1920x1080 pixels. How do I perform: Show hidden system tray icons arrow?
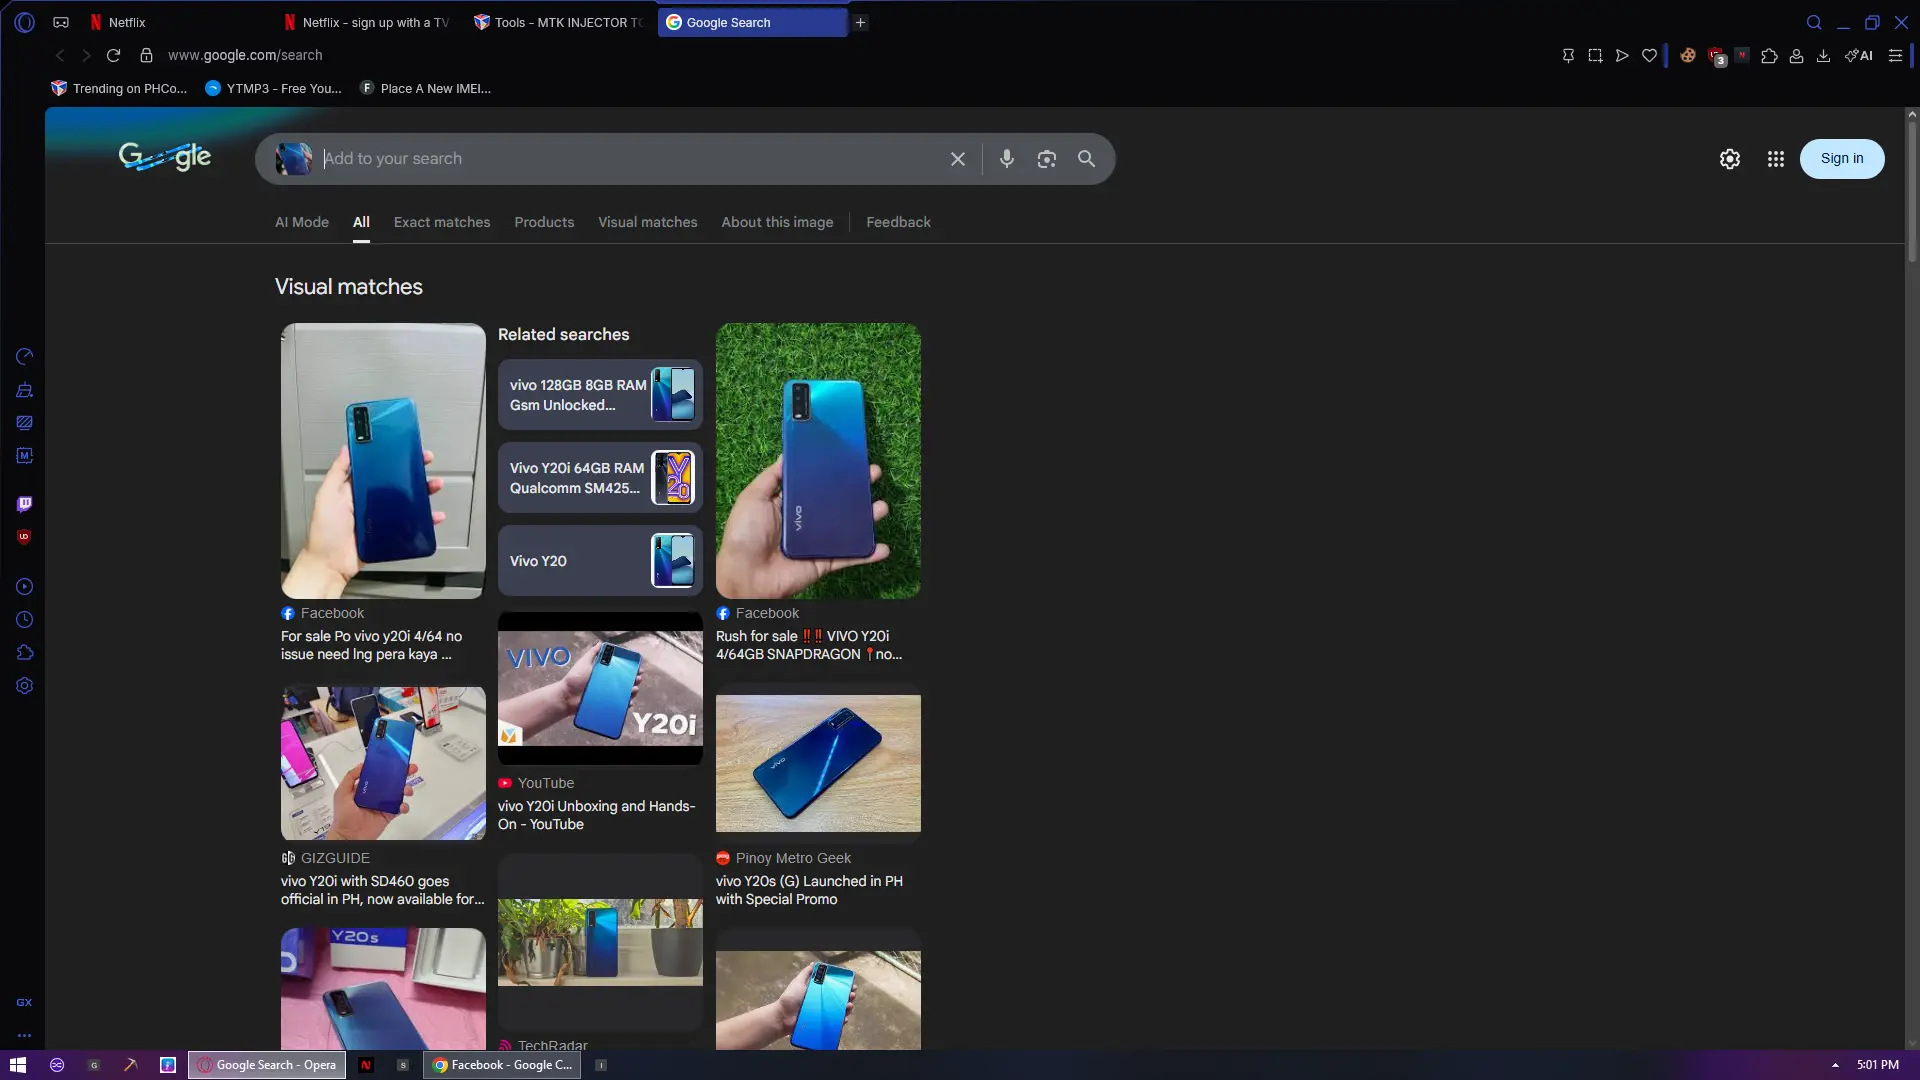(x=1835, y=1065)
